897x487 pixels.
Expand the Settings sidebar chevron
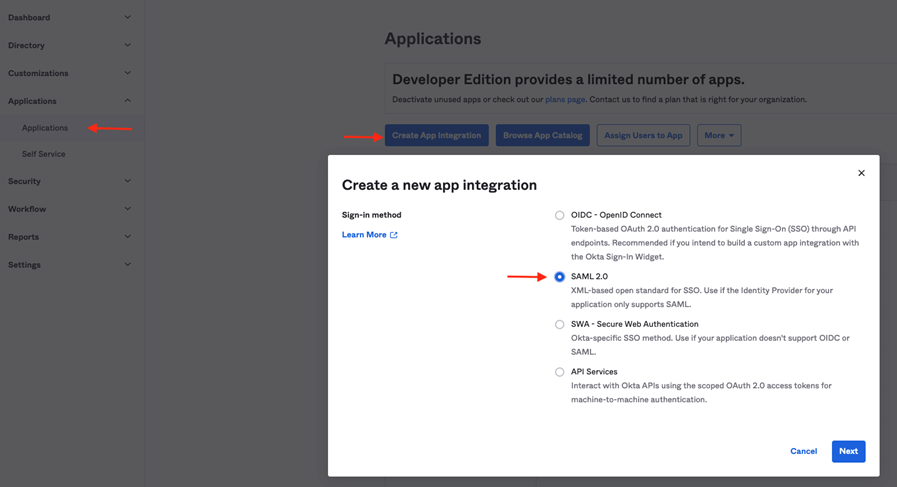coord(128,264)
